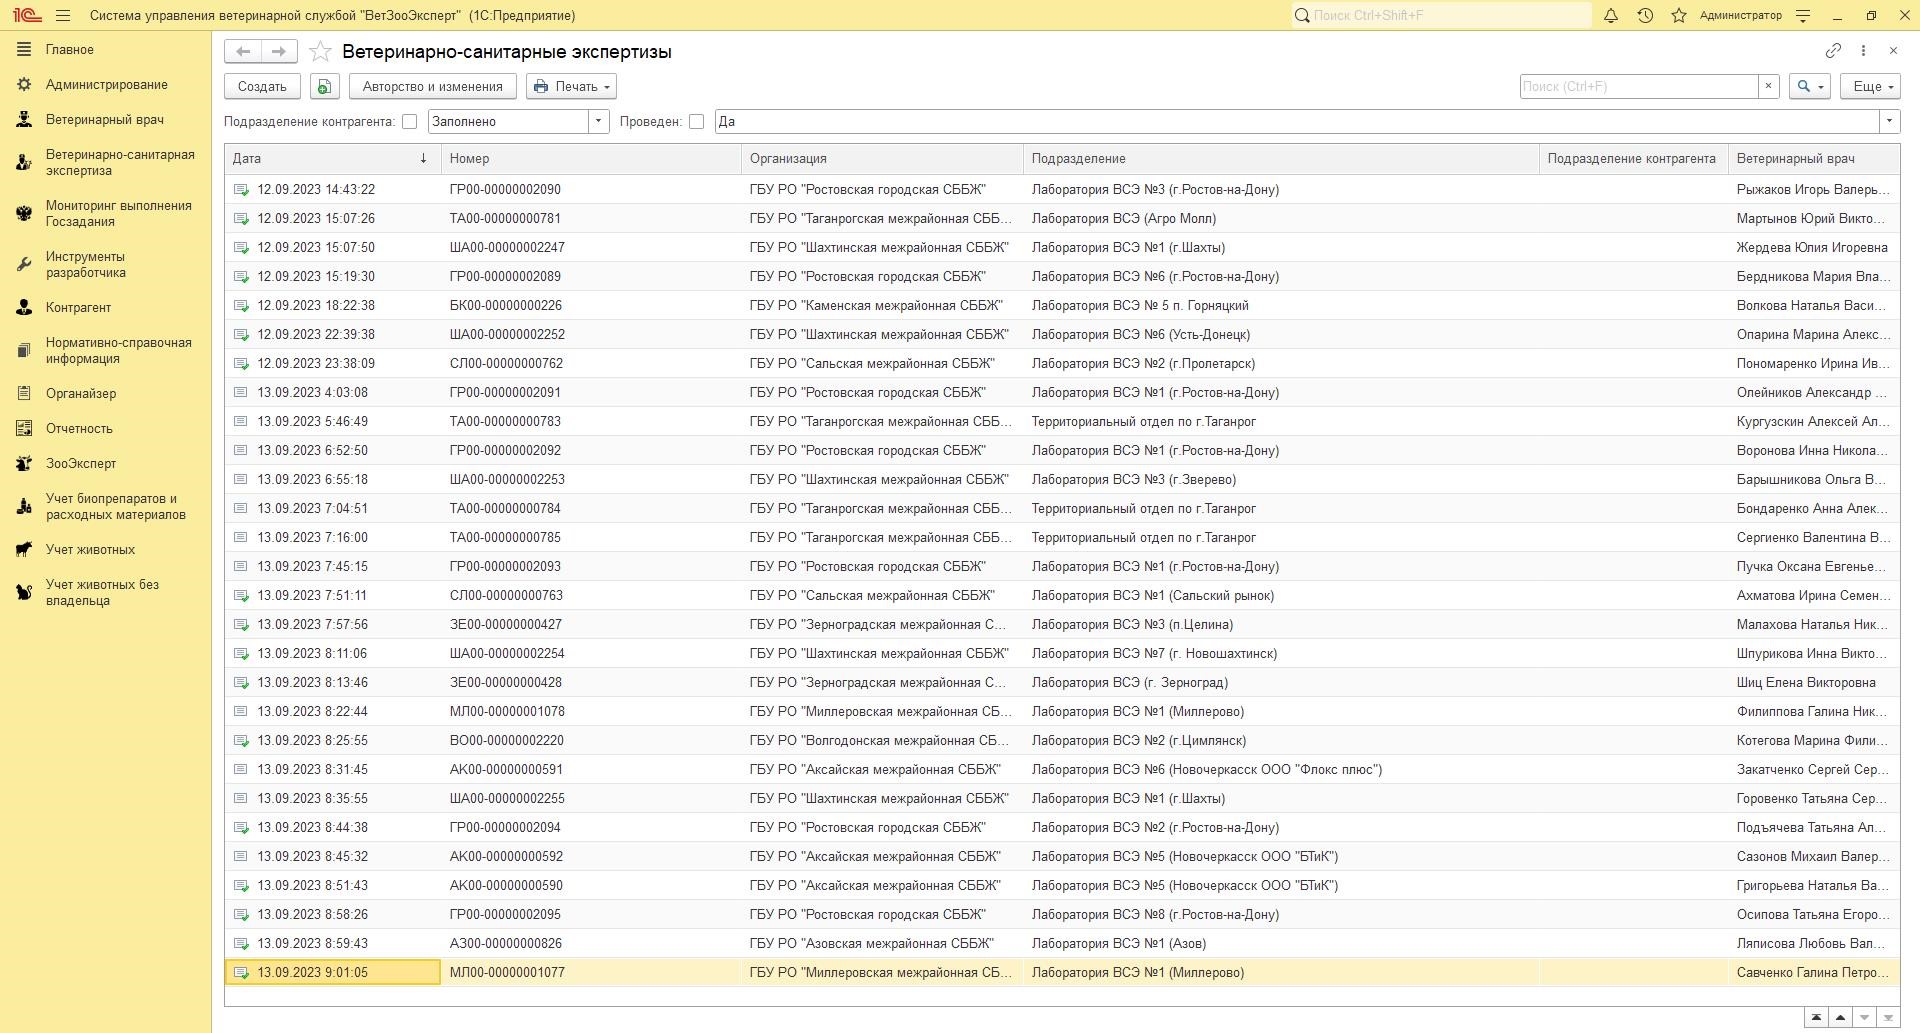This screenshot has height=1033, width=1920.
Task: Sort by the Подразделение column header
Action: pos(1280,158)
